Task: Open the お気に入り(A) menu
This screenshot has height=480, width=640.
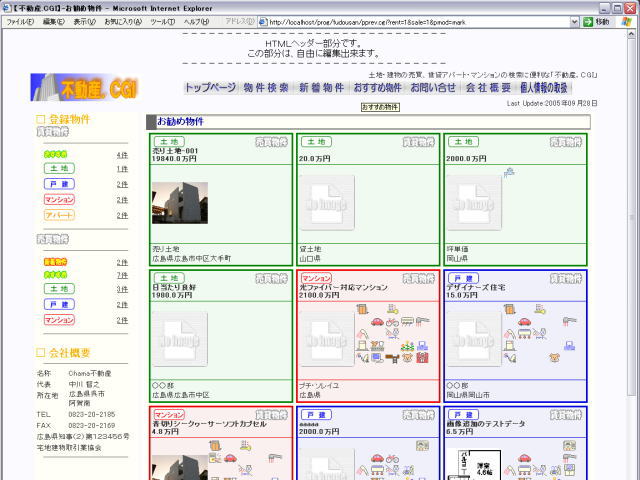Action: click(122, 21)
